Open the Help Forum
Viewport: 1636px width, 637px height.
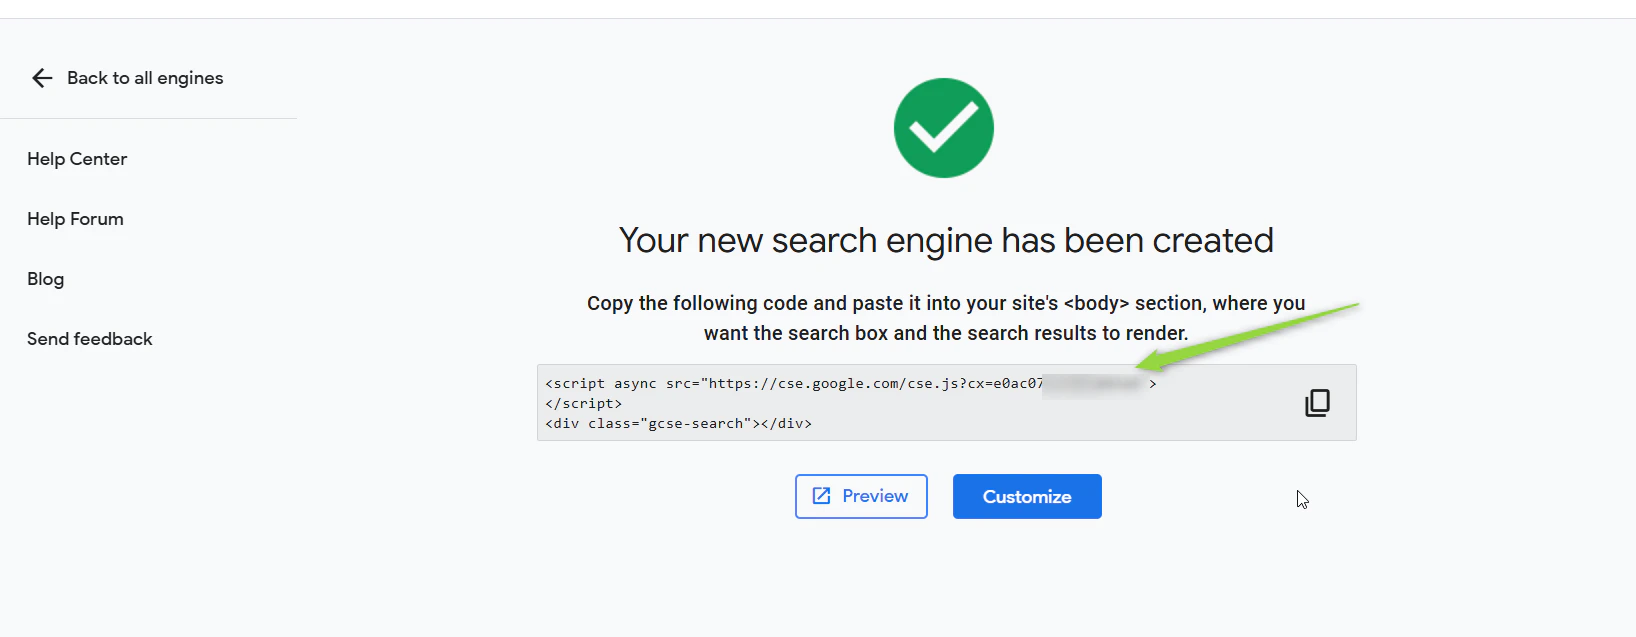point(75,218)
